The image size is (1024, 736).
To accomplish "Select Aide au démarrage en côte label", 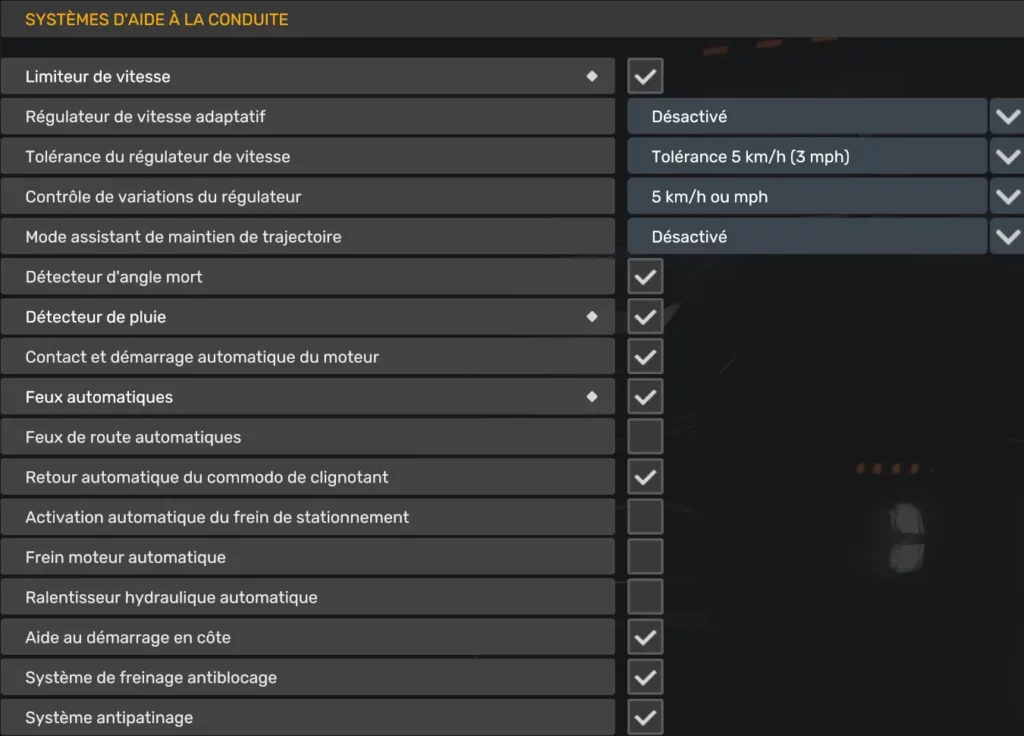I will click(128, 637).
